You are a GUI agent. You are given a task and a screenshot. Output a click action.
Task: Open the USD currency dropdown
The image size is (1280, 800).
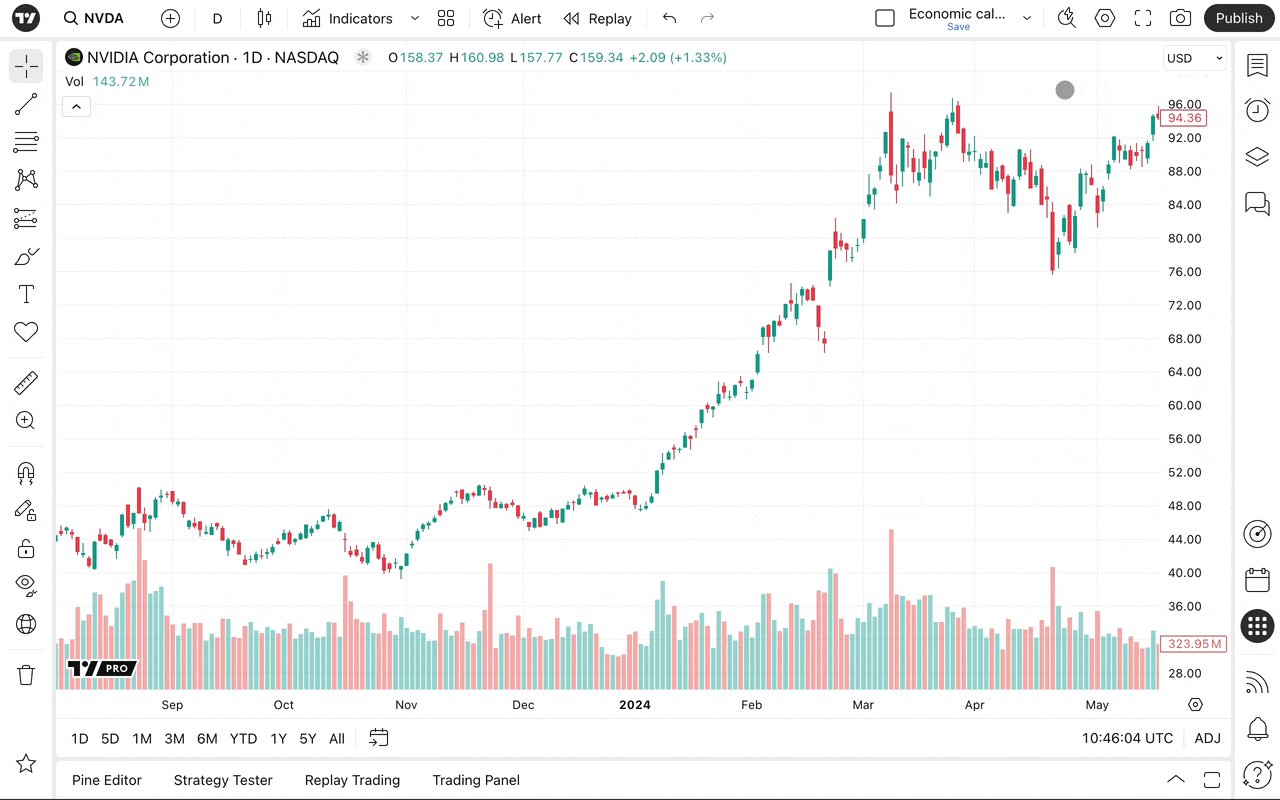pos(1195,58)
